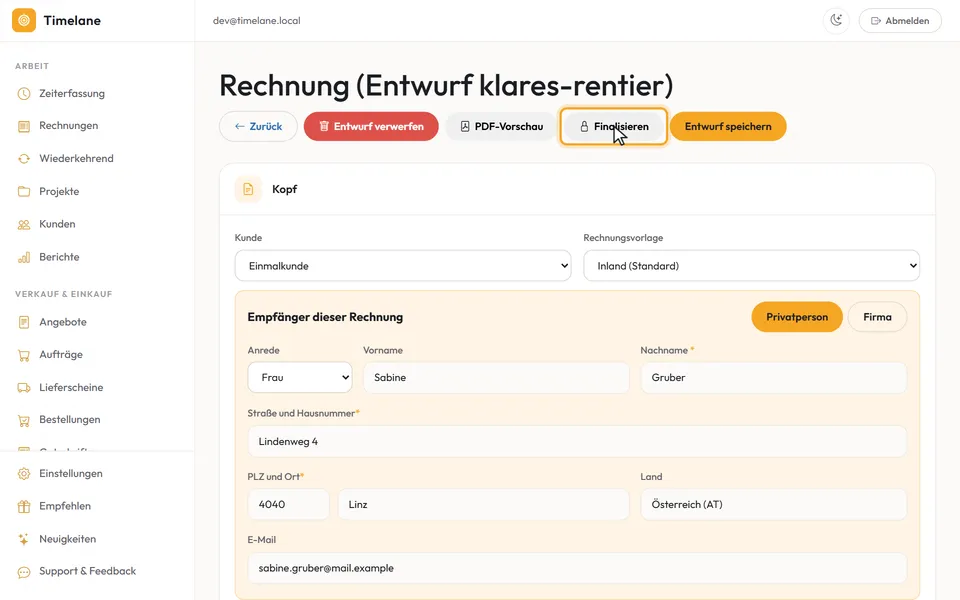
Task: Click the PLZ field showing 4040
Action: 288,504
